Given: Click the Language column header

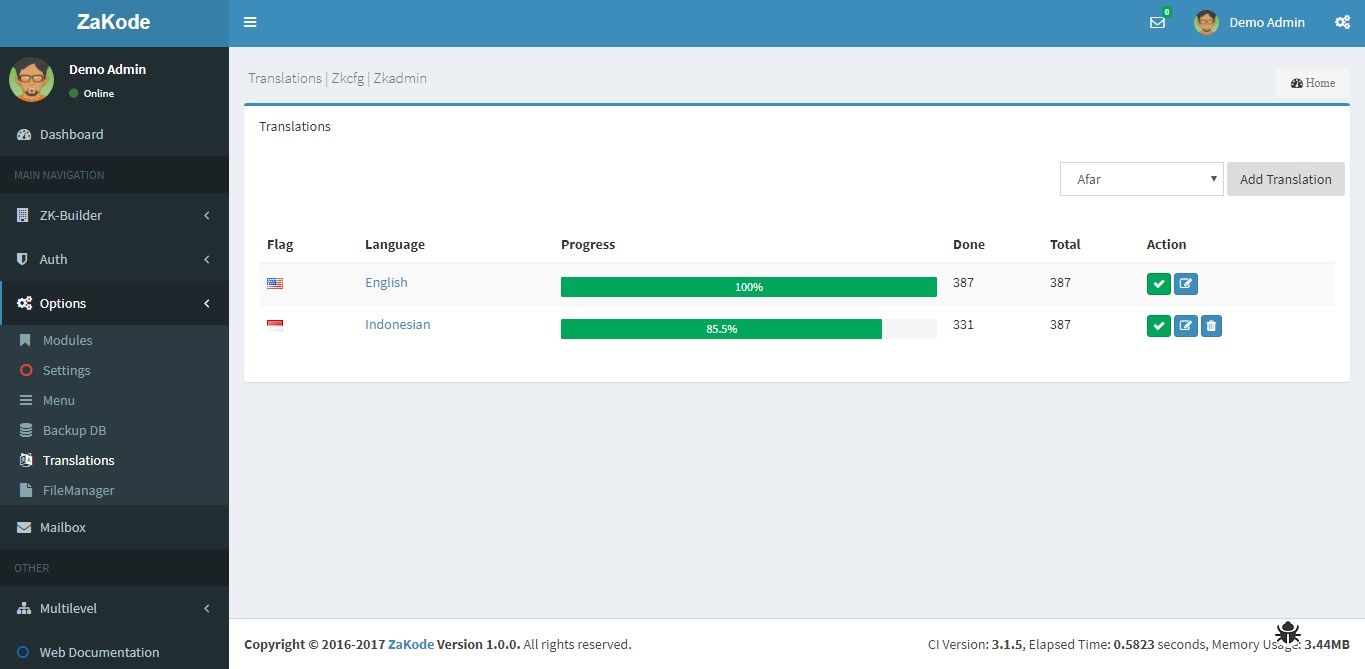Looking at the screenshot, I should coord(394,244).
